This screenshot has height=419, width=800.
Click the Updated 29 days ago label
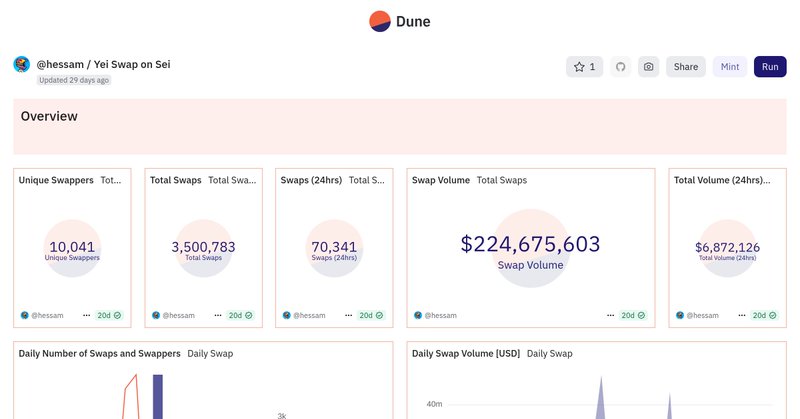point(74,80)
